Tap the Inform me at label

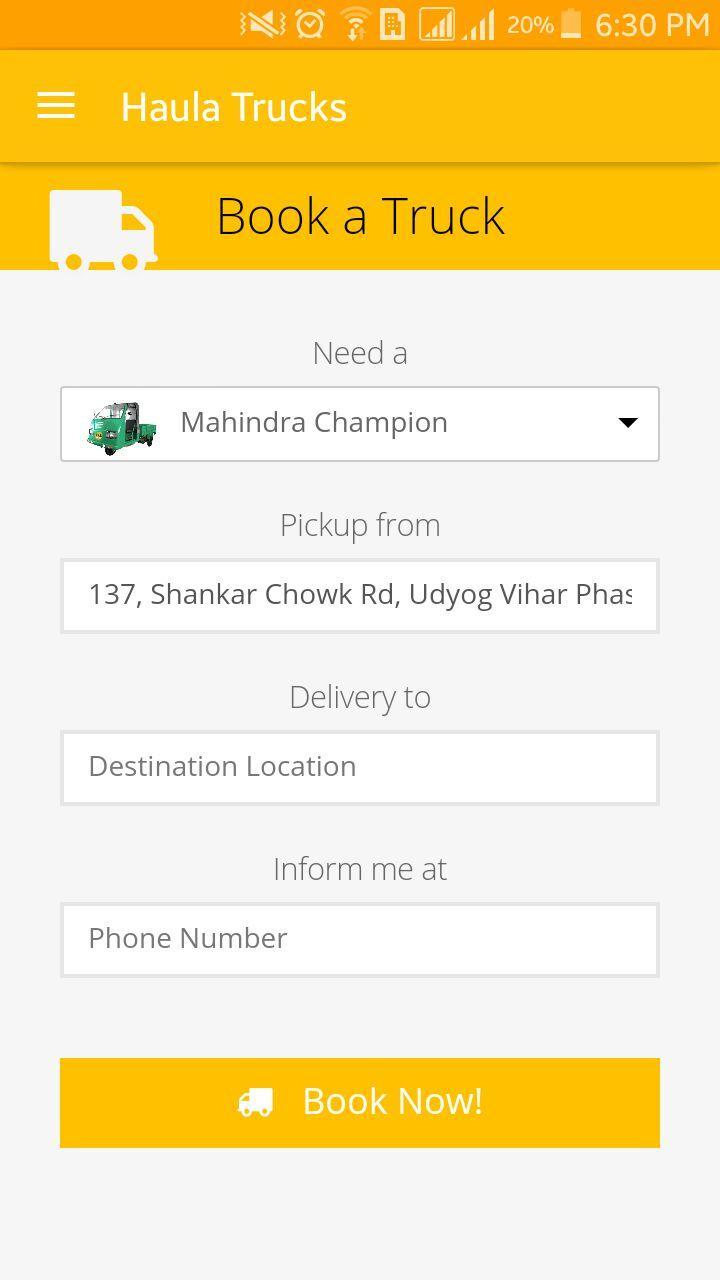[360, 869]
